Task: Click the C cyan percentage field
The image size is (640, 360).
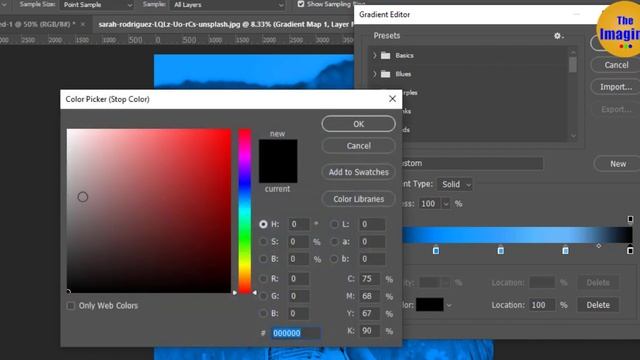Action: pyautogui.click(x=370, y=279)
